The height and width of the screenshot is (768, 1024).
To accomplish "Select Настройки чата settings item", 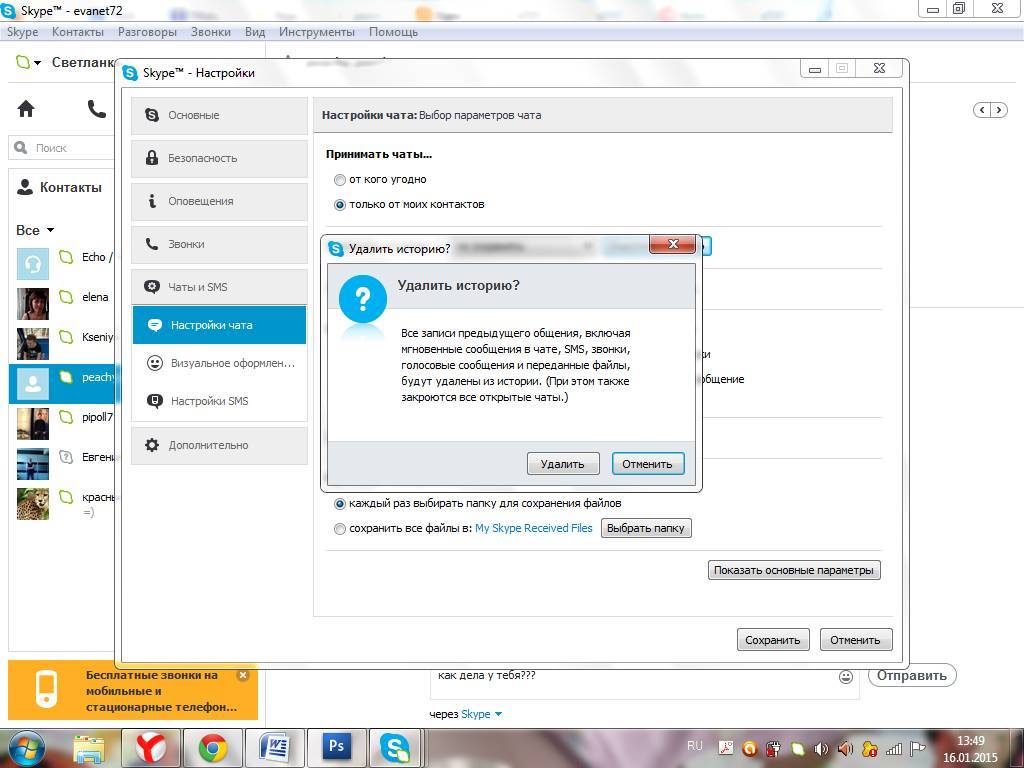I will (219, 325).
